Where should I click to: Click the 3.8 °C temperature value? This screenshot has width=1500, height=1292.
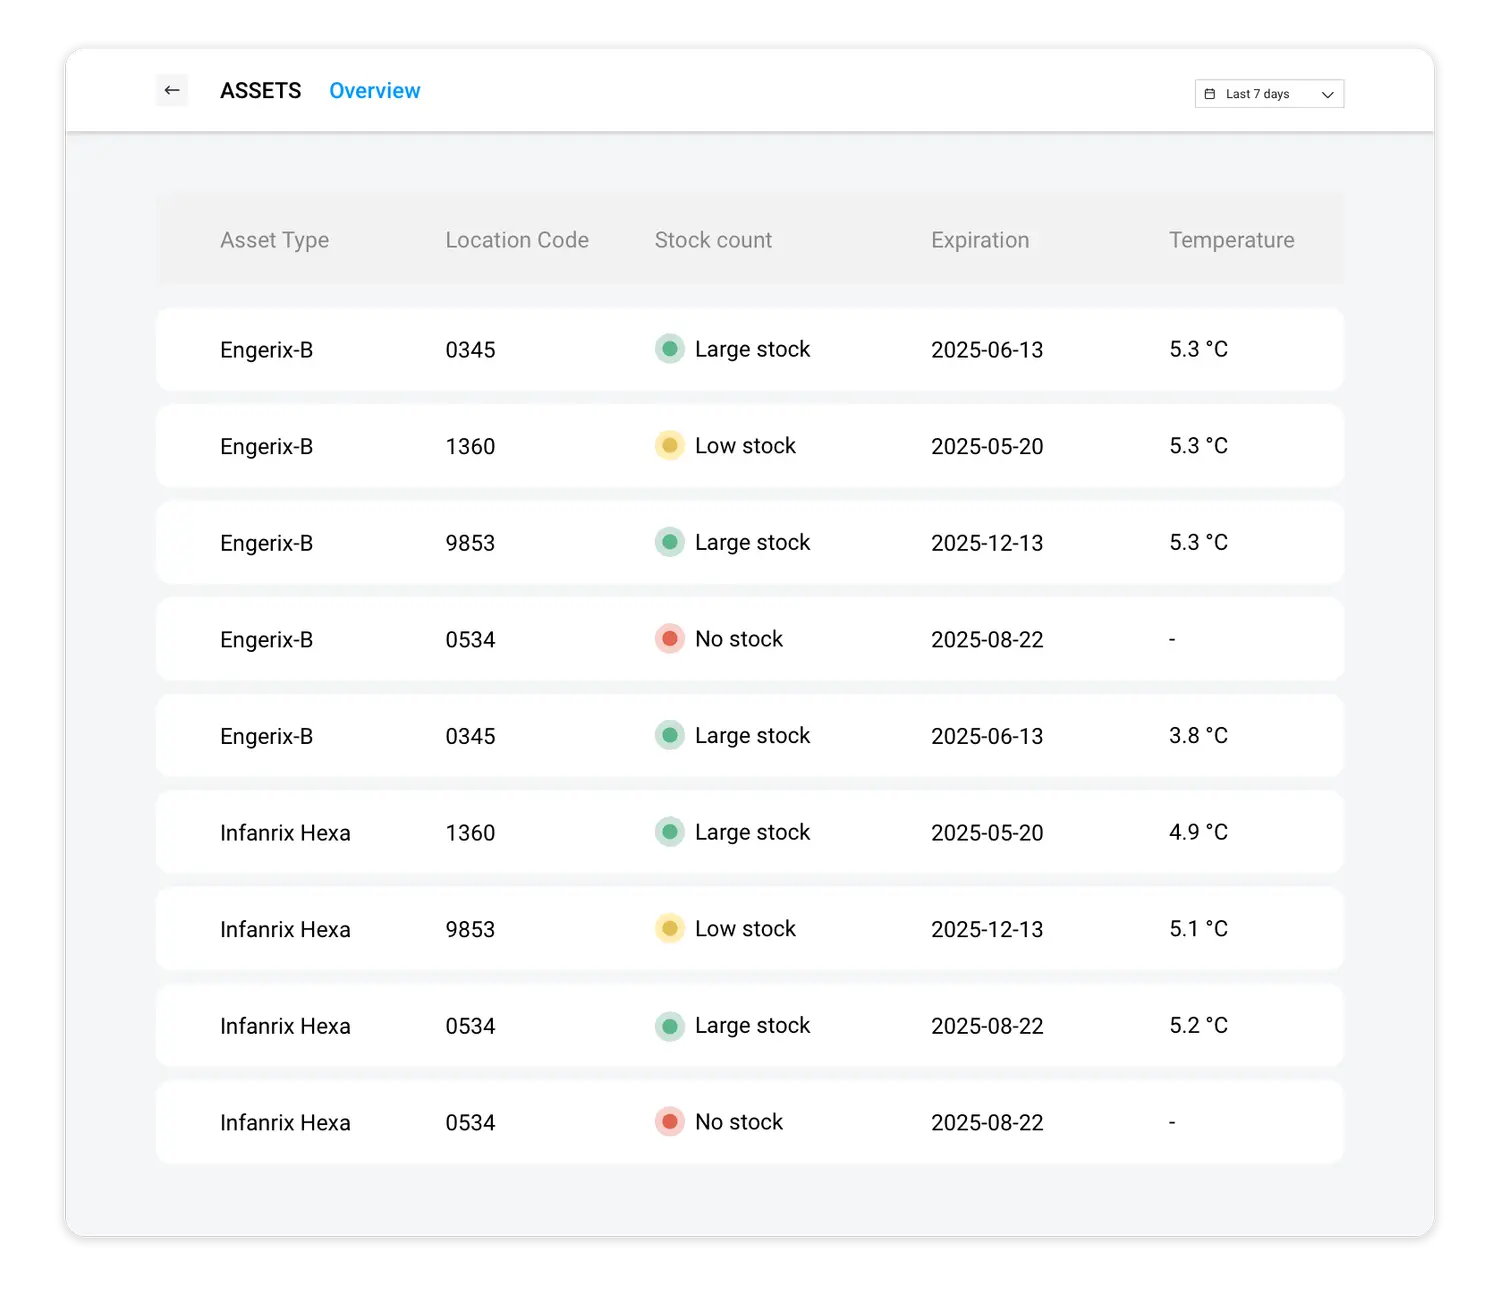pos(1198,736)
